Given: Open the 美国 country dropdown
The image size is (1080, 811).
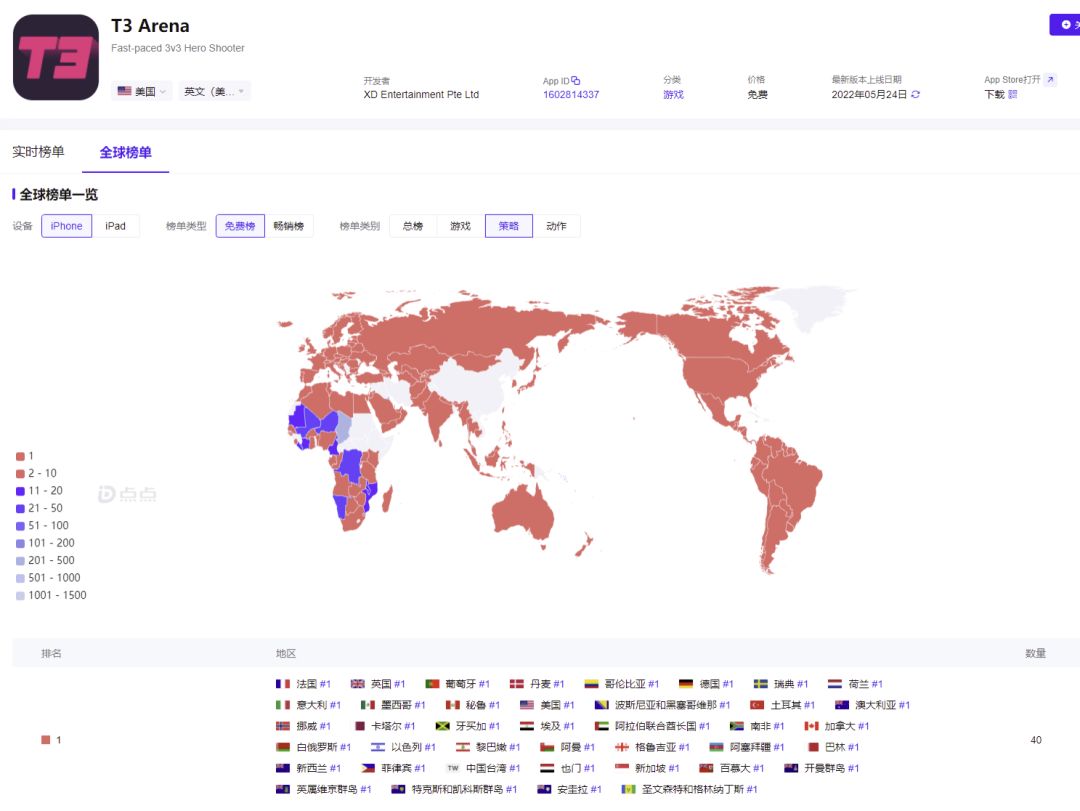Looking at the screenshot, I should click(x=141, y=91).
